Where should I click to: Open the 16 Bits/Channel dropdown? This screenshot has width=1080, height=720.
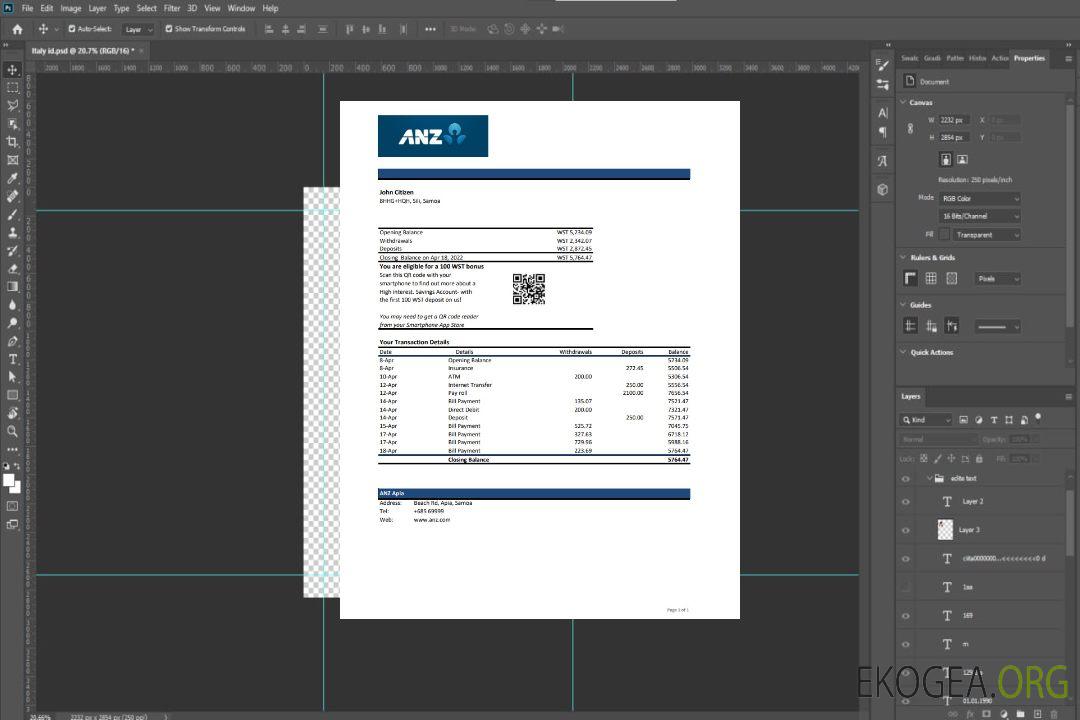point(979,216)
